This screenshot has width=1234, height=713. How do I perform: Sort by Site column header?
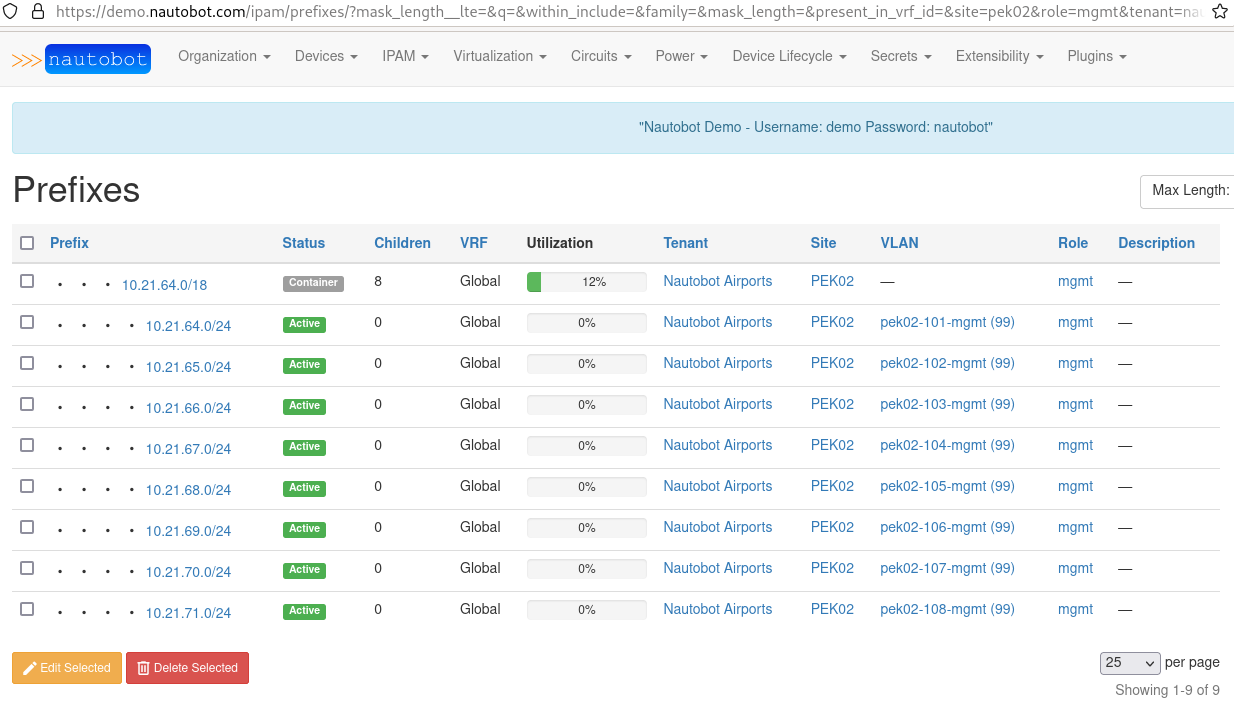coord(823,243)
